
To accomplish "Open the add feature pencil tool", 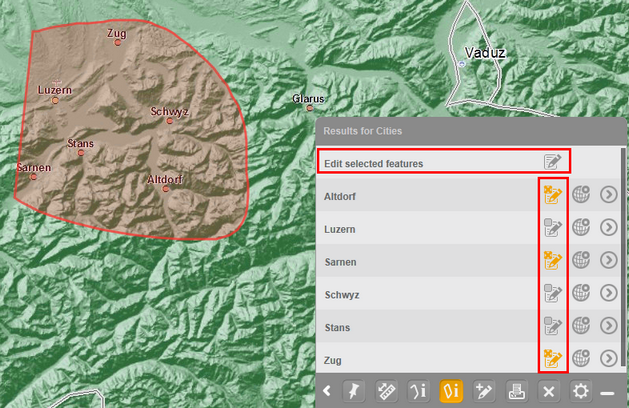I will [484, 391].
